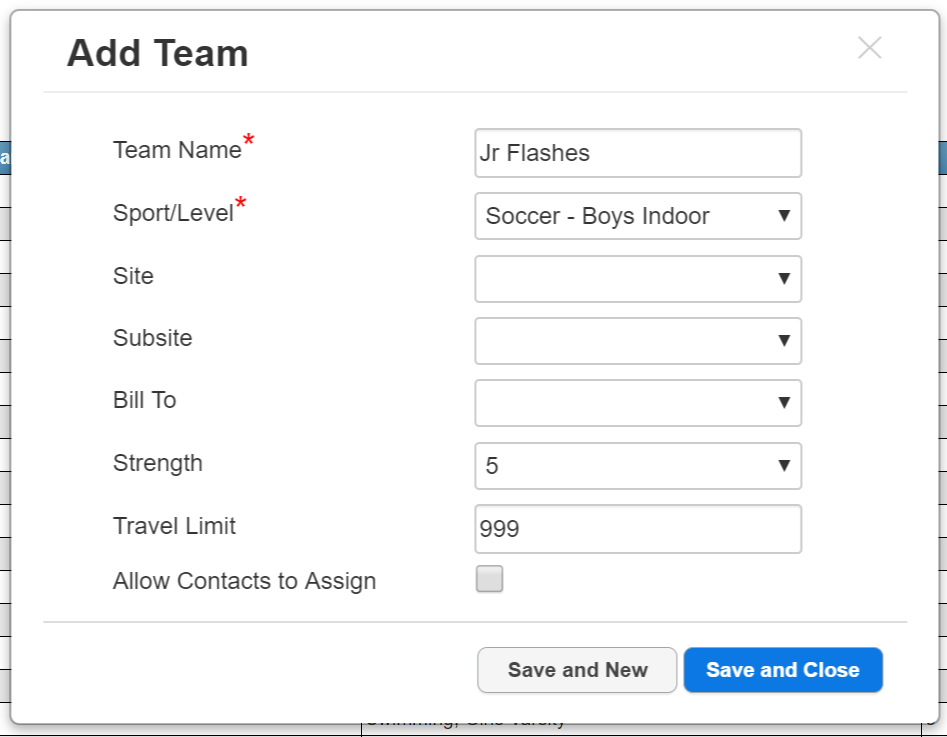
Task: Click the Travel Limit field showing 999
Action: point(638,529)
